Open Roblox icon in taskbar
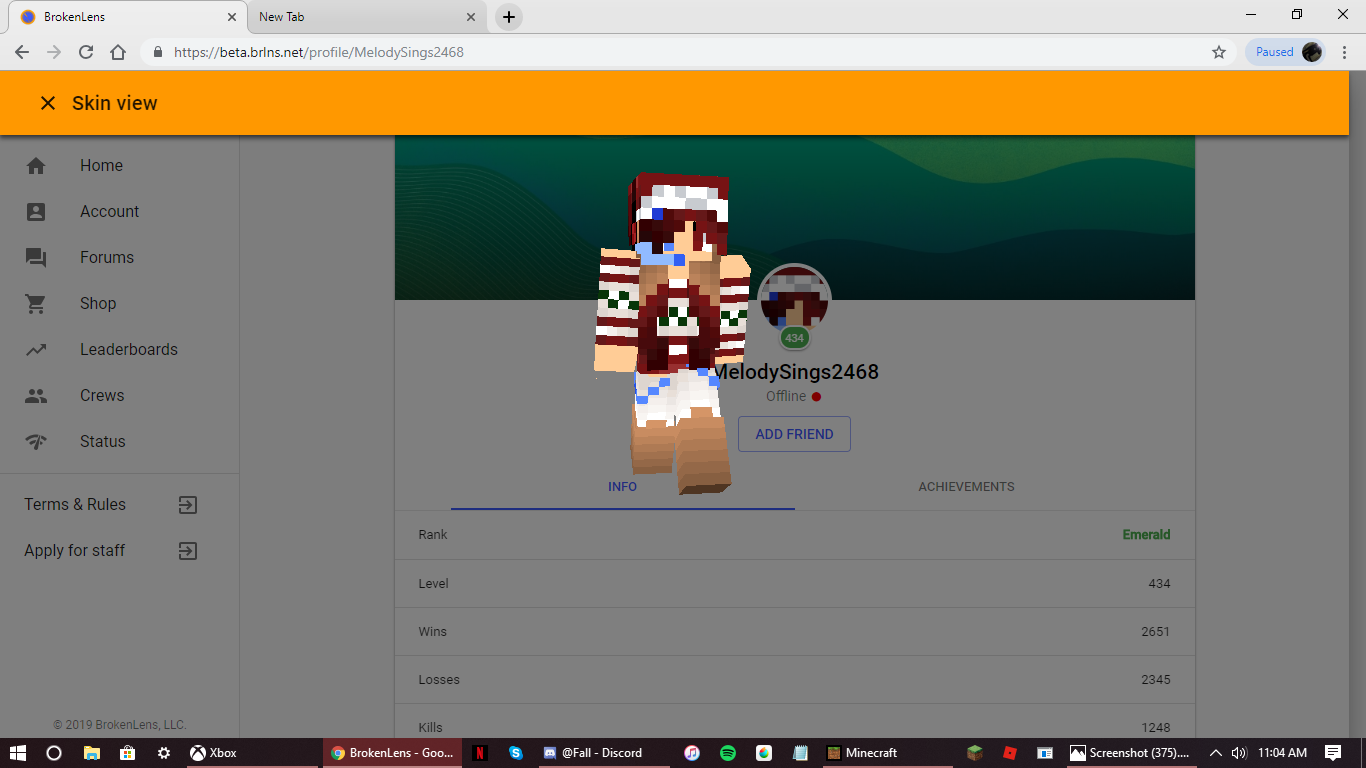The image size is (1366, 768). (1010, 753)
